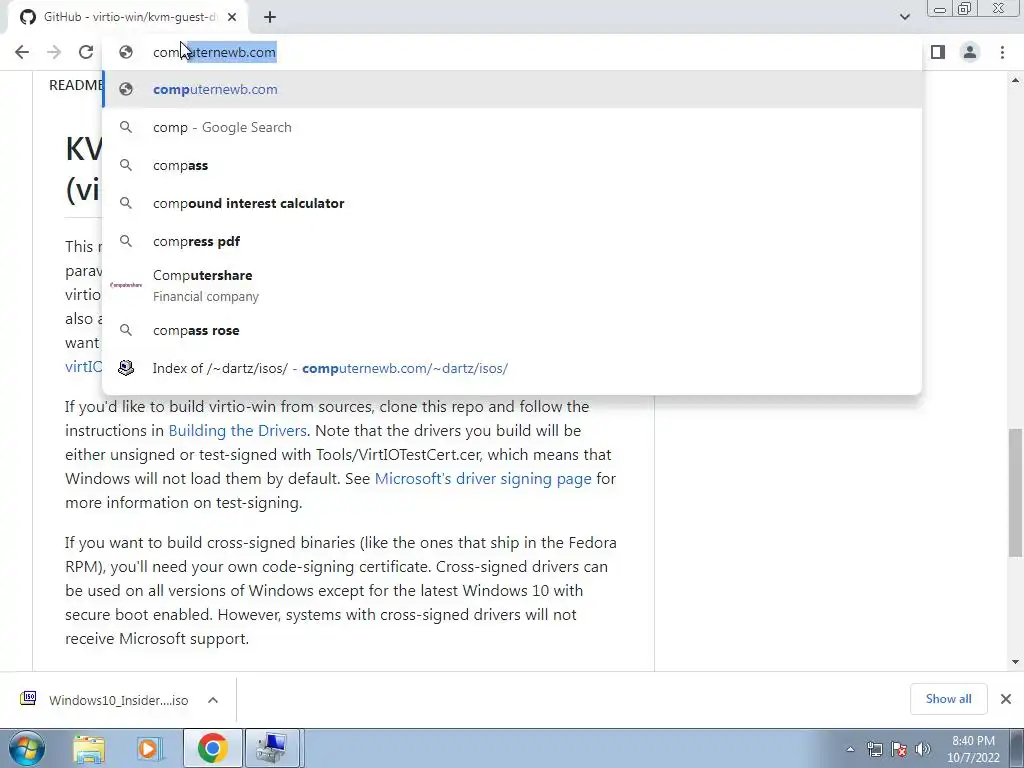Toggle the Chrome side panel icon
1024x768 pixels.
(938, 52)
